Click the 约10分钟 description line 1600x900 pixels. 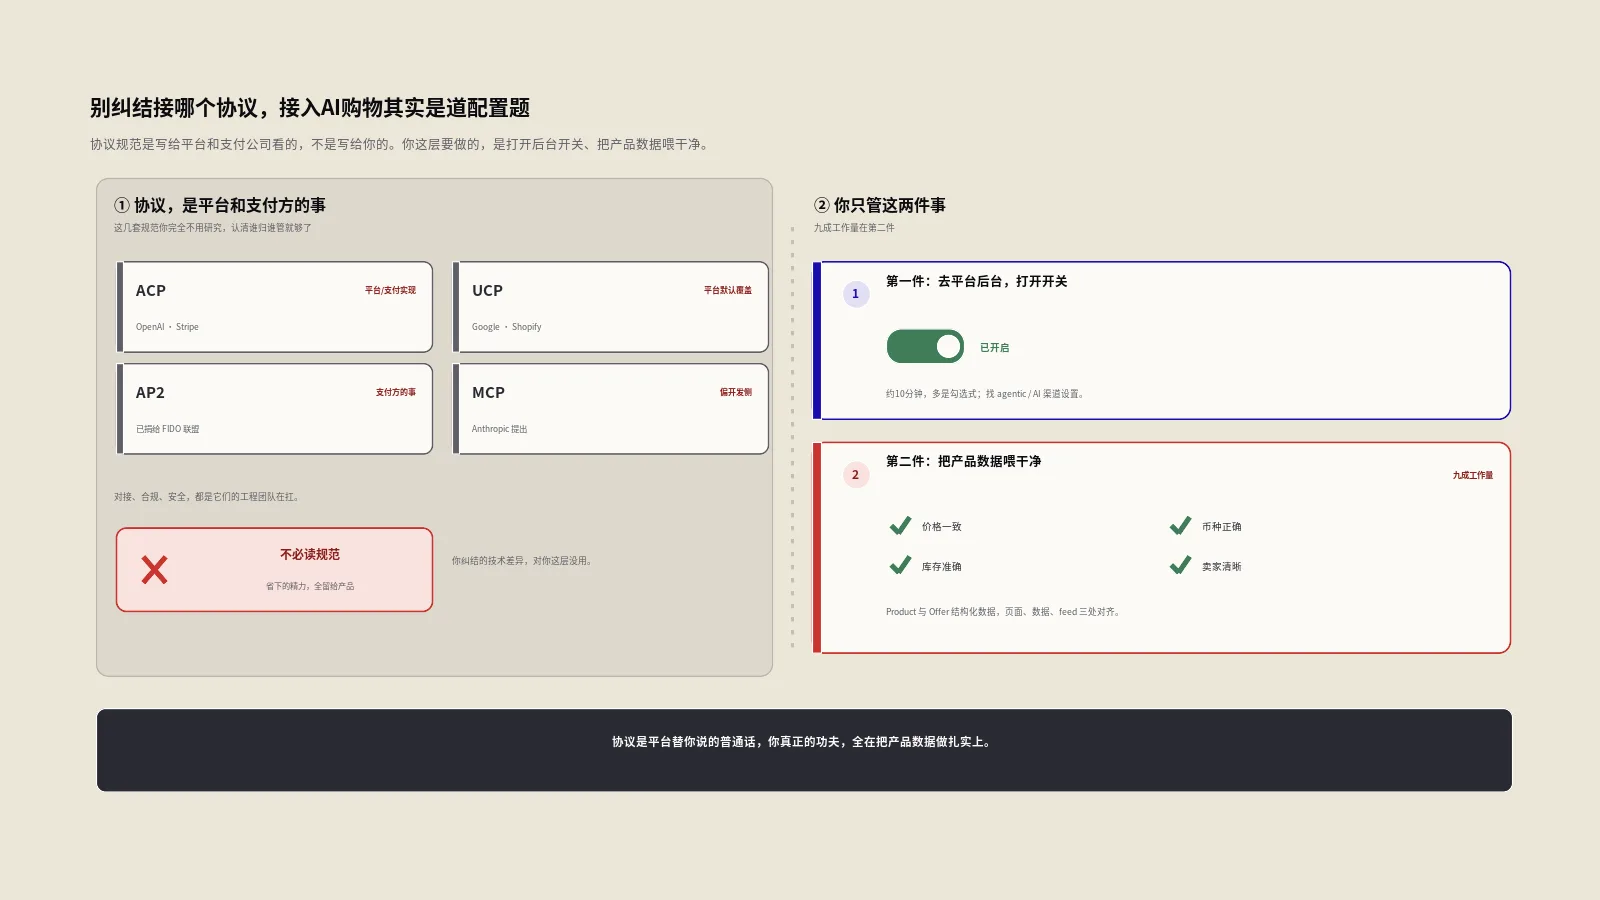coord(985,394)
